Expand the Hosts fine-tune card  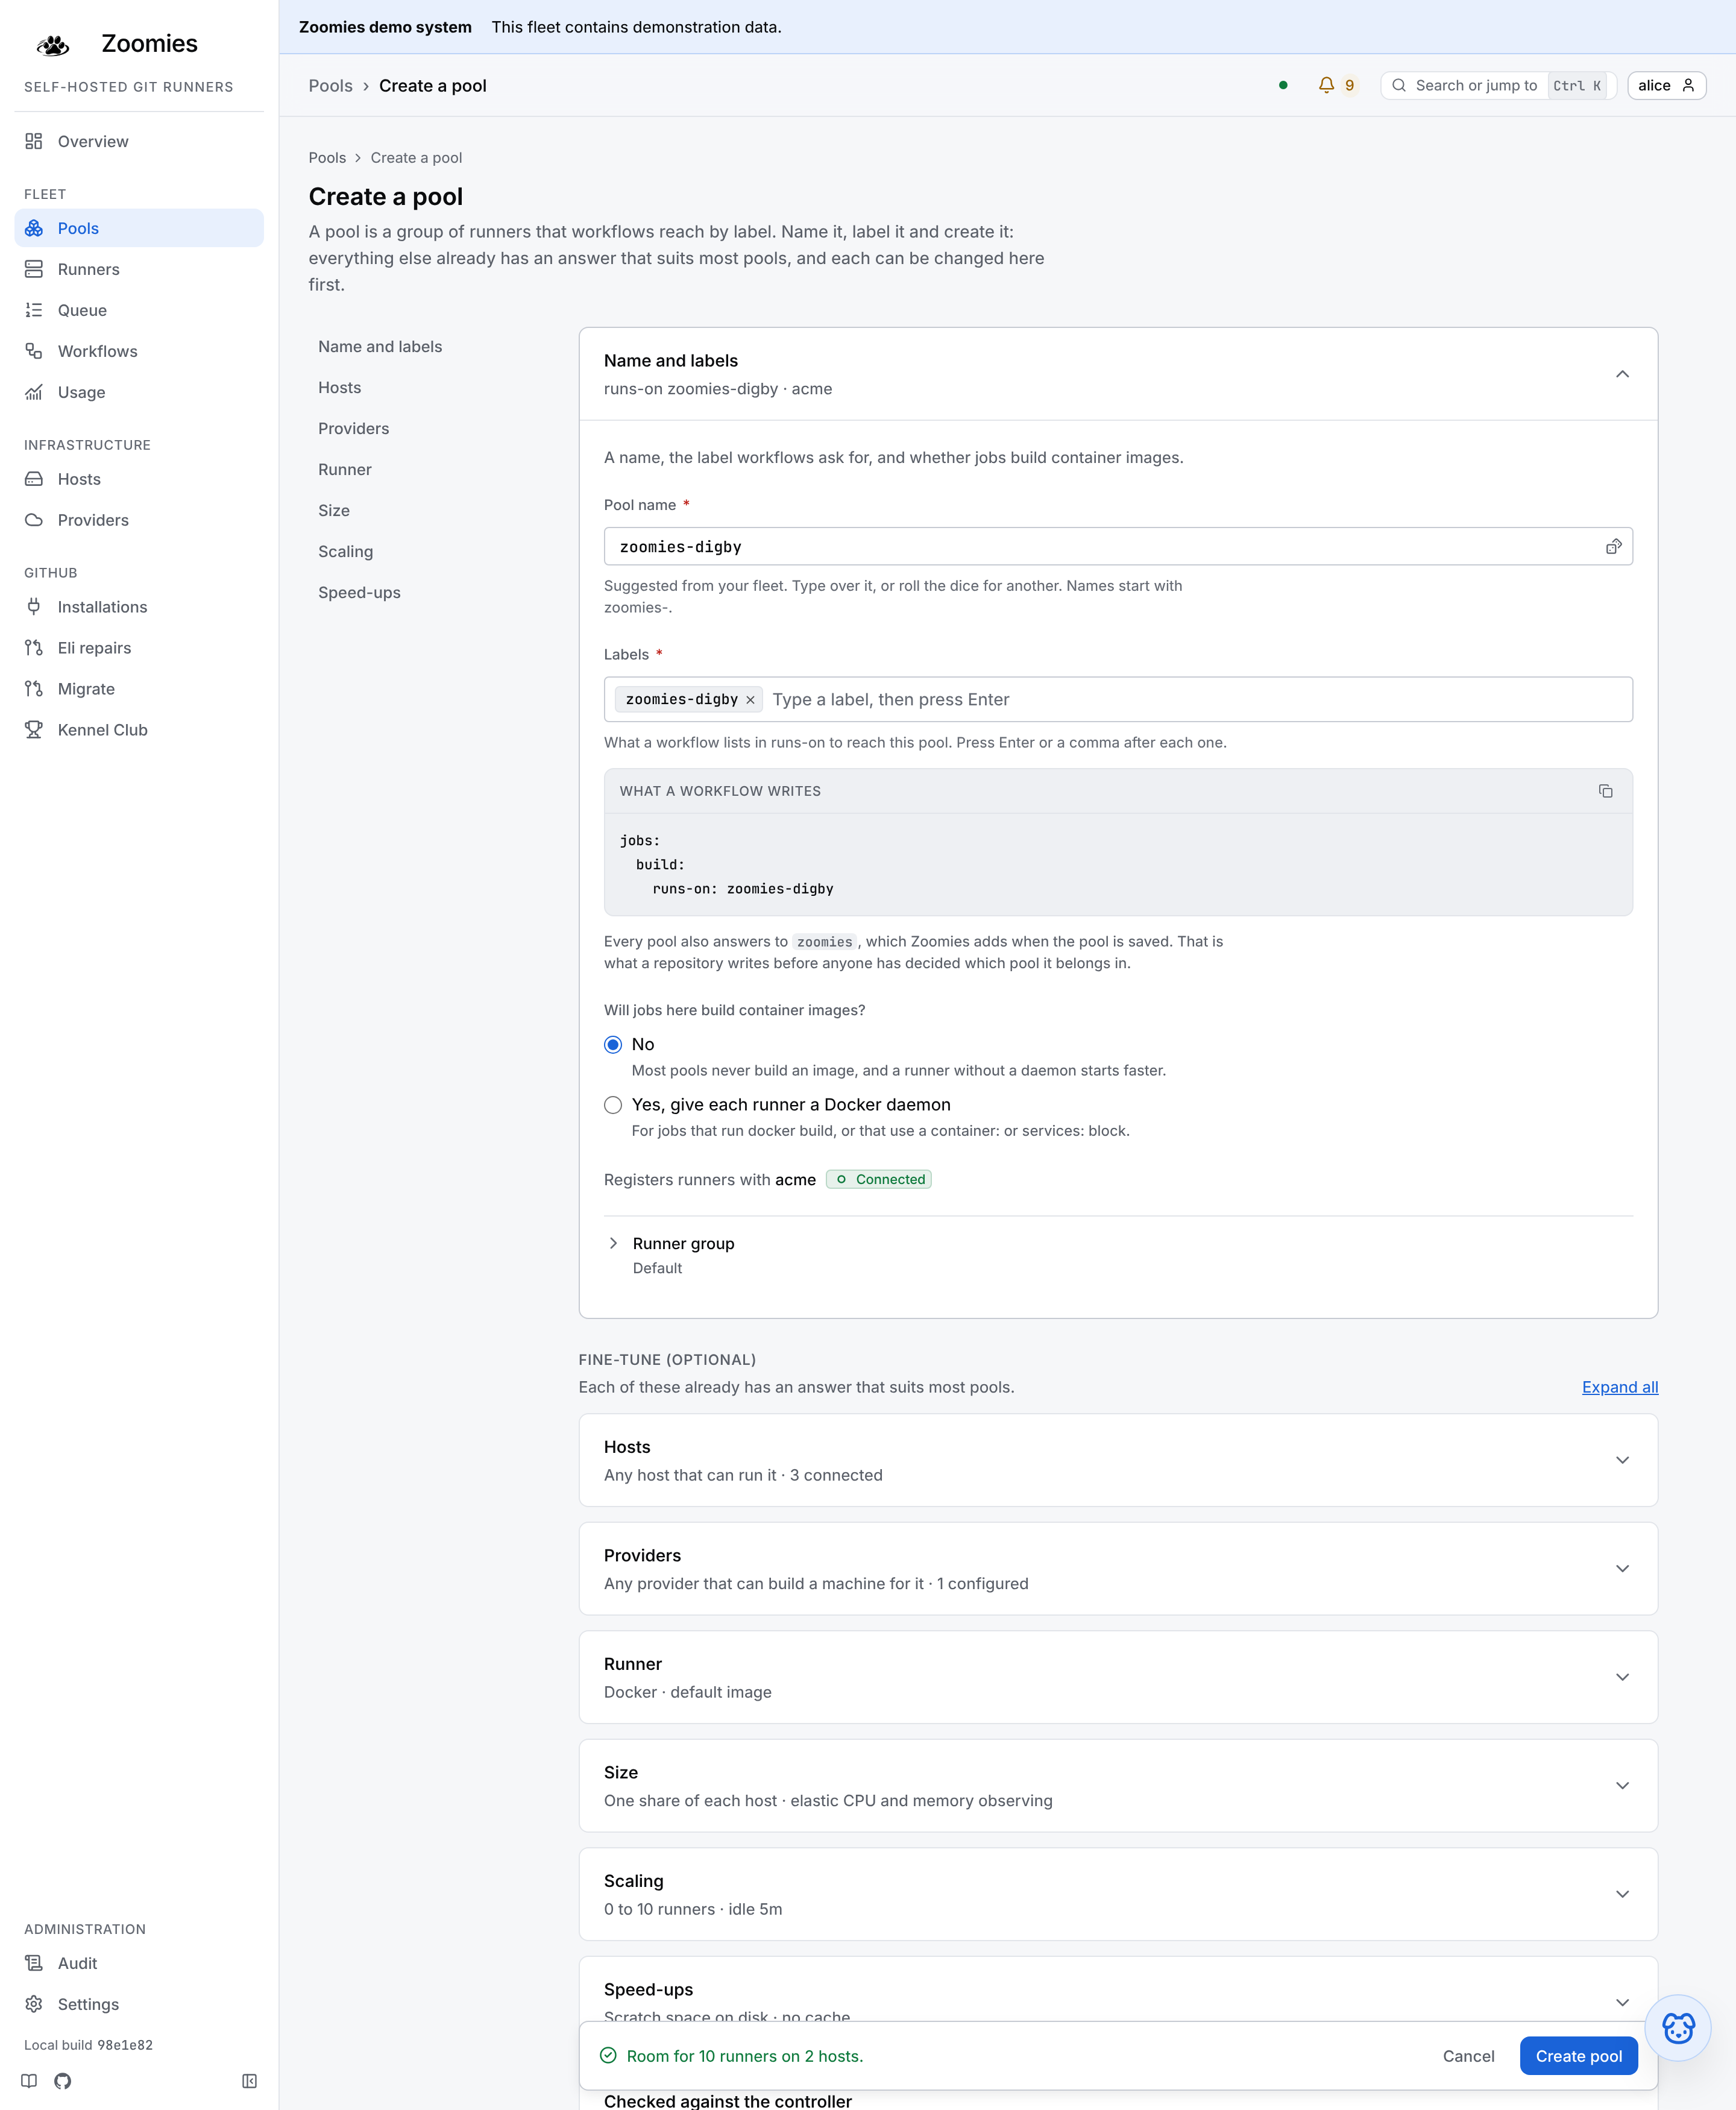click(x=1118, y=1460)
